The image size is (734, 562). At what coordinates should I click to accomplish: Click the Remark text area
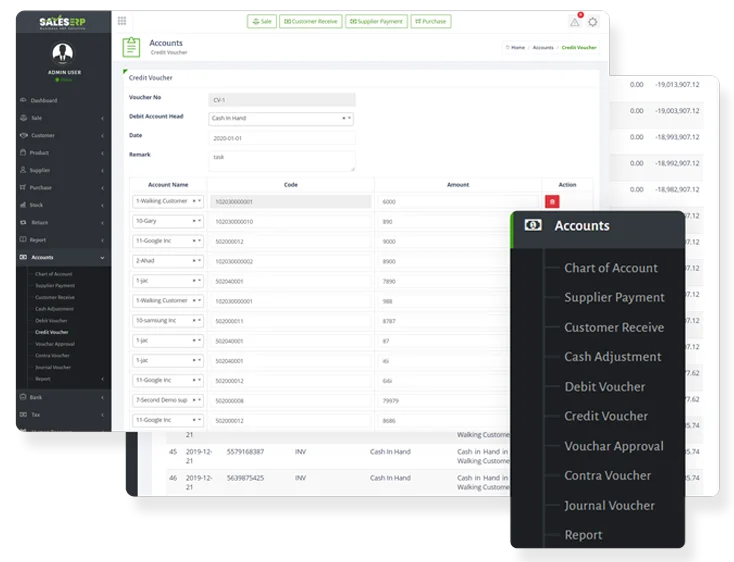(x=281, y=160)
